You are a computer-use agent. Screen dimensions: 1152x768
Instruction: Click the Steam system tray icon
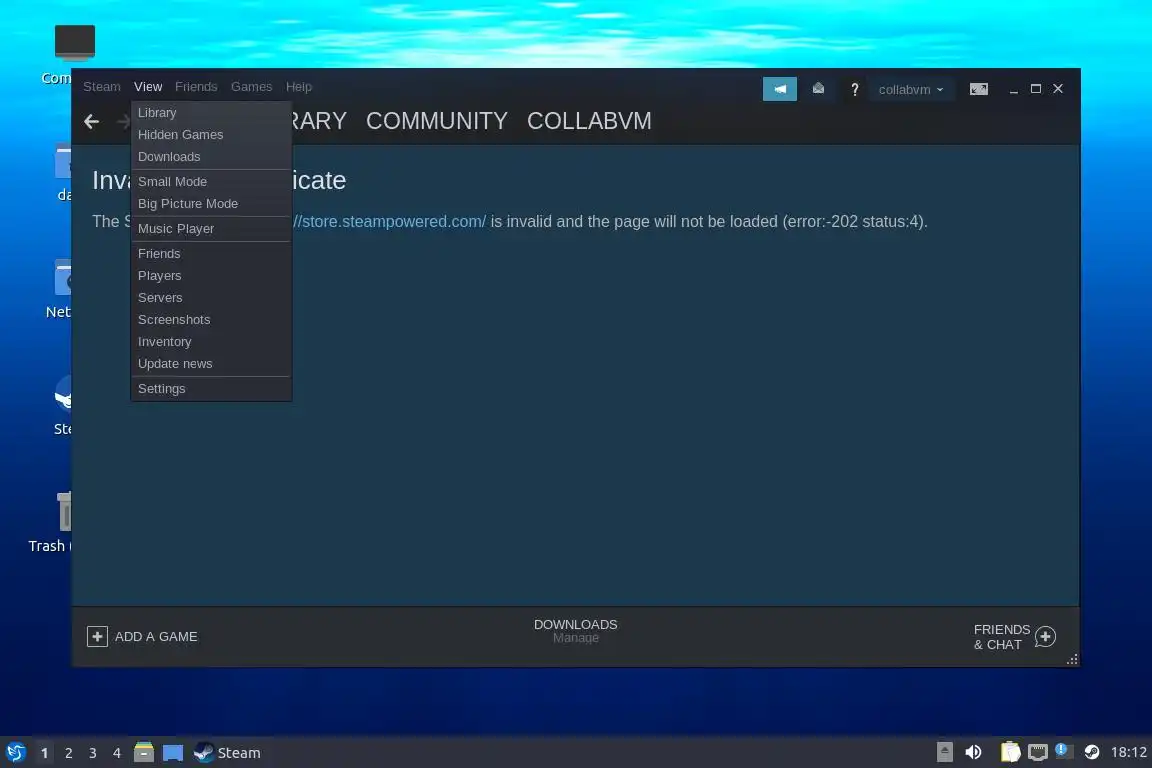tap(1092, 752)
